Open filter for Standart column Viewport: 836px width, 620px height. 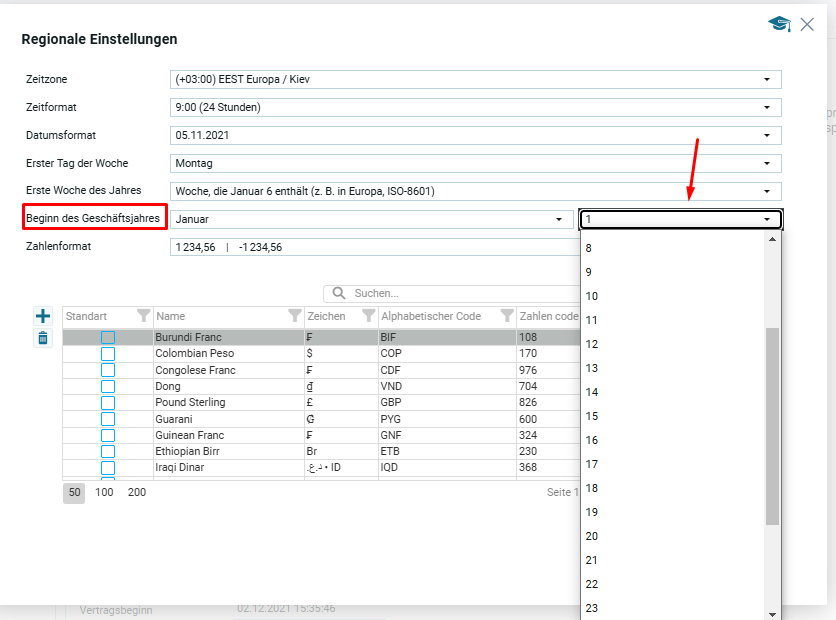tap(143, 316)
